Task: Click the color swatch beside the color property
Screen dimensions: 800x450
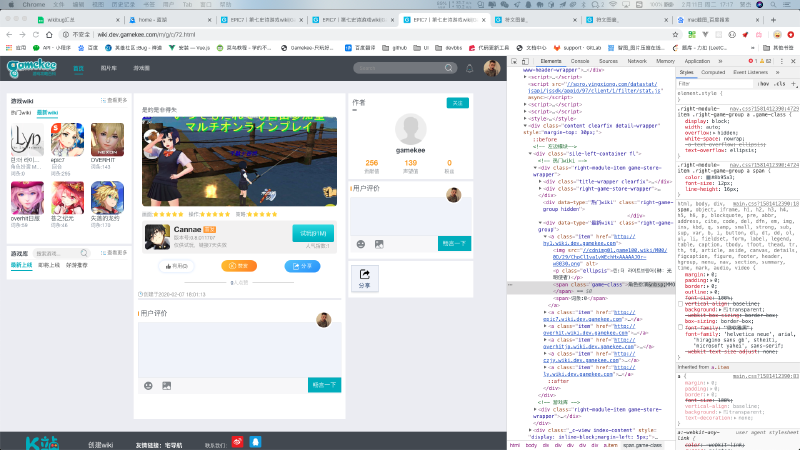Action: 707,177
